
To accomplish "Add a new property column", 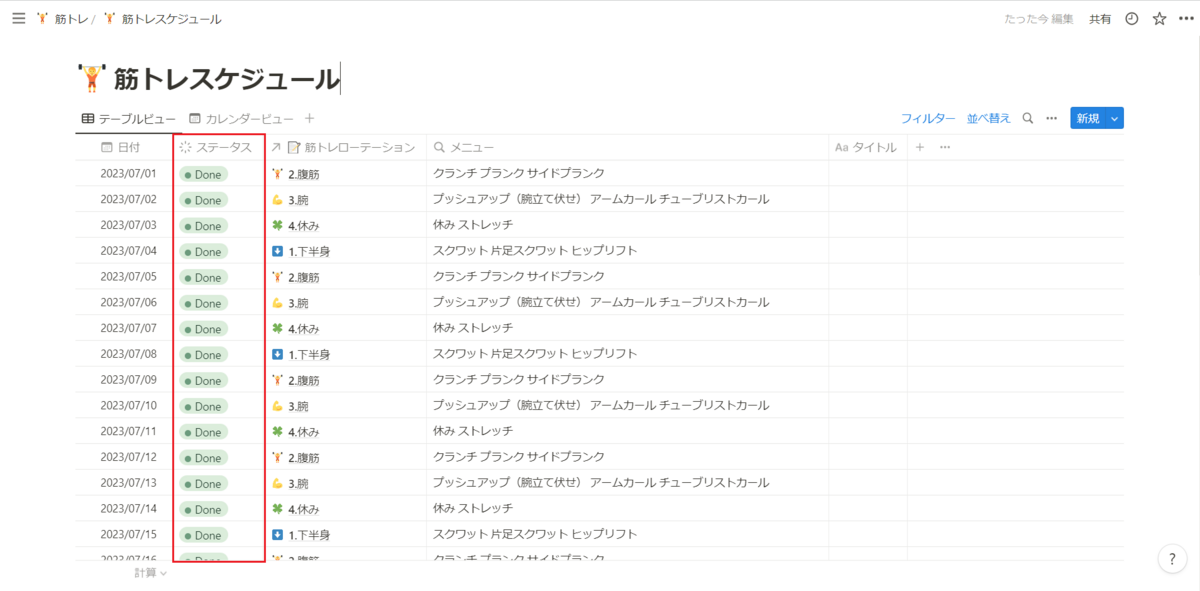I will click(x=920, y=148).
